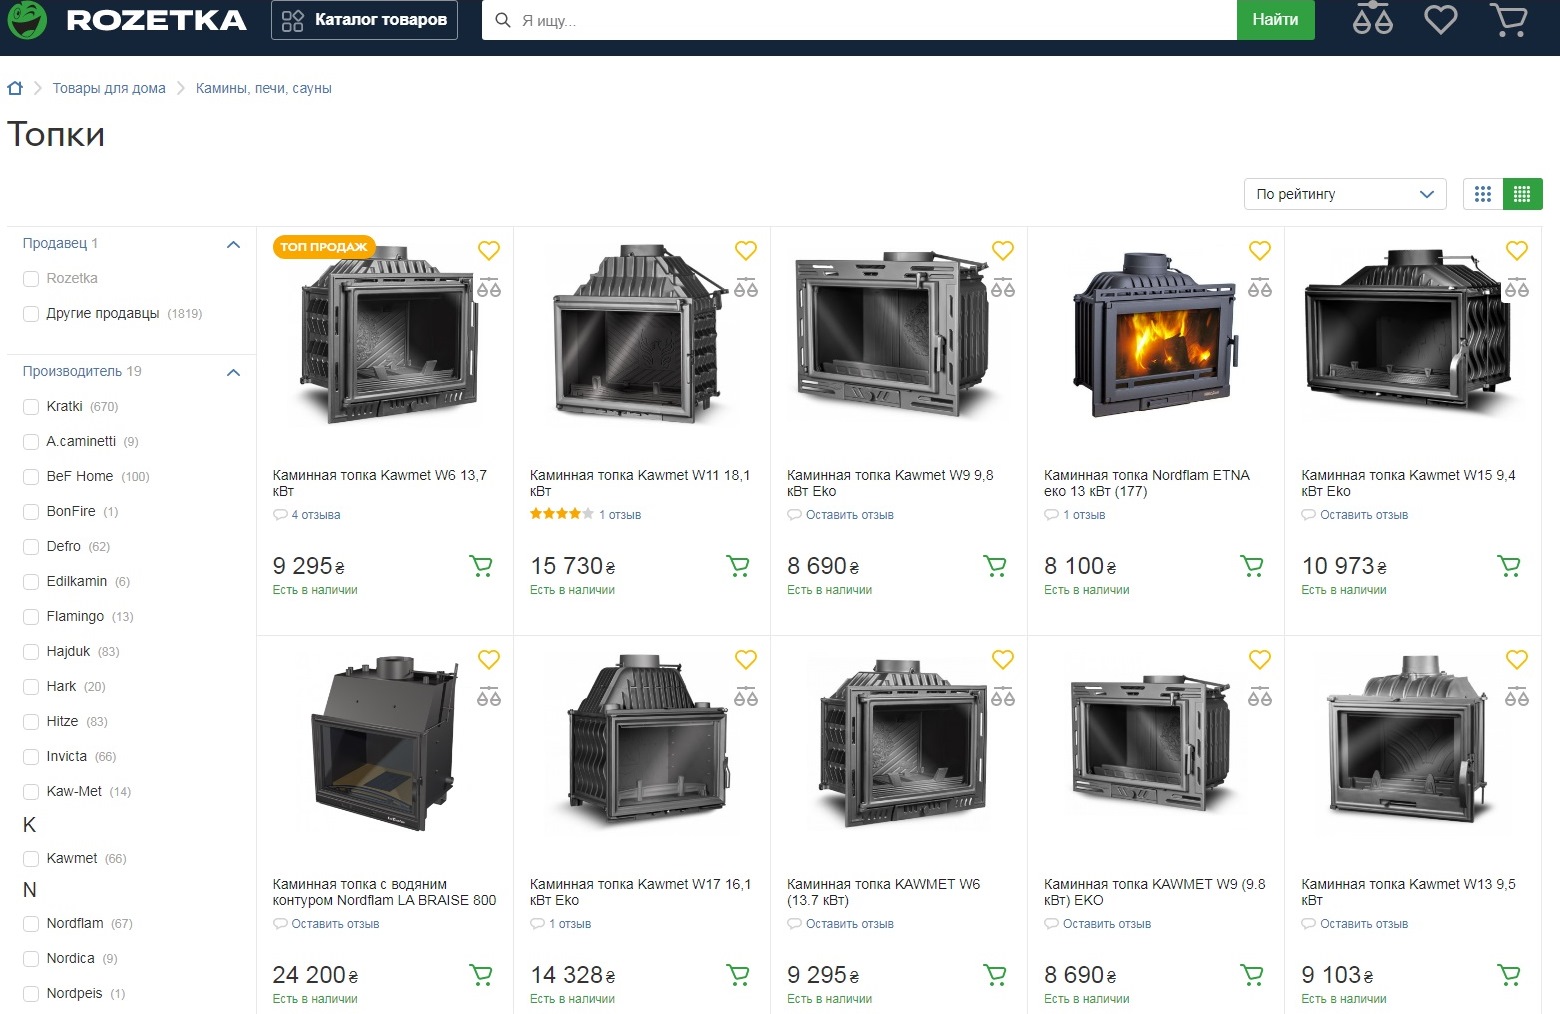Add Nordflam LA BRAISE 800 to wishlist
1560x1014 pixels.
click(x=488, y=659)
